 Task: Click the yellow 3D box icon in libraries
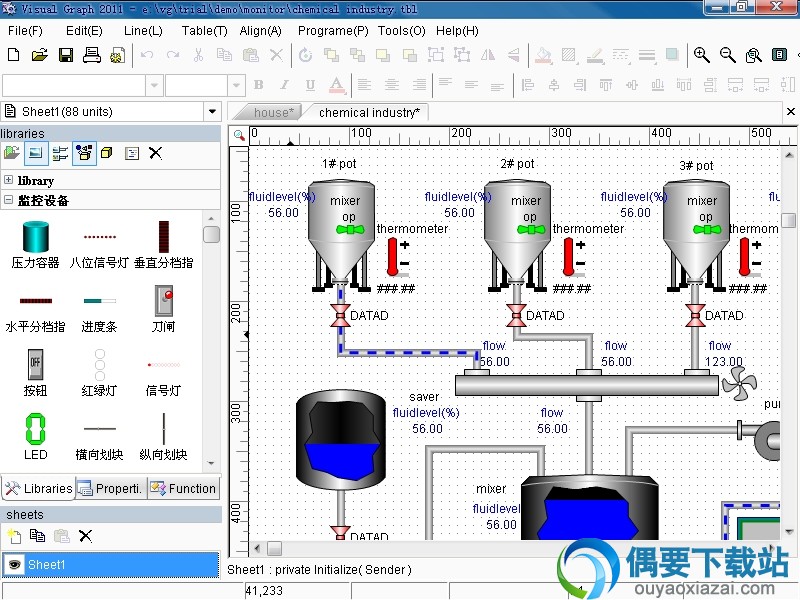(107, 153)
